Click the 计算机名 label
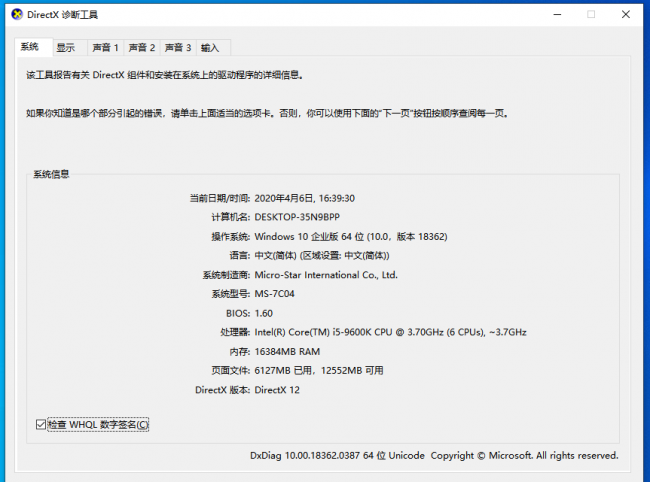Screen dimensions: 650x482 pos(231,217)
